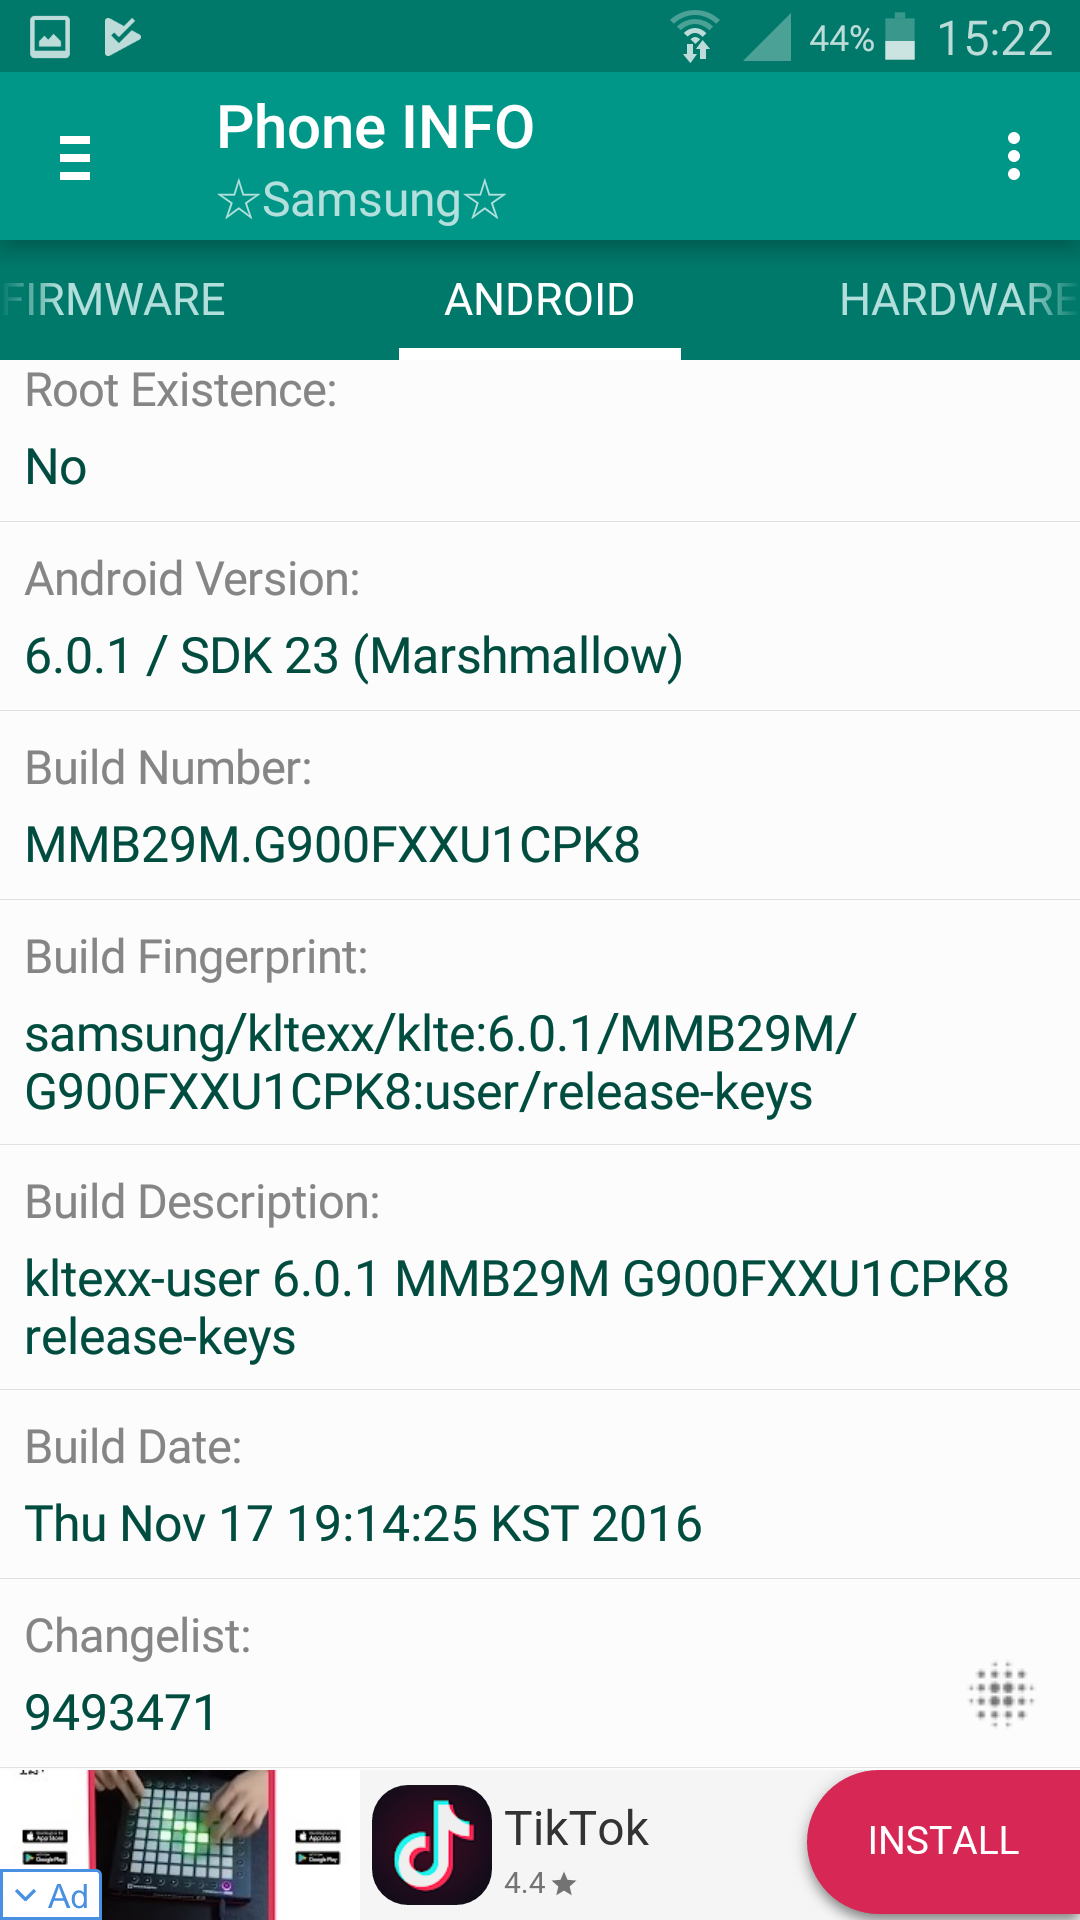Tap the Build Fingerprint entry

point(540,1022)
